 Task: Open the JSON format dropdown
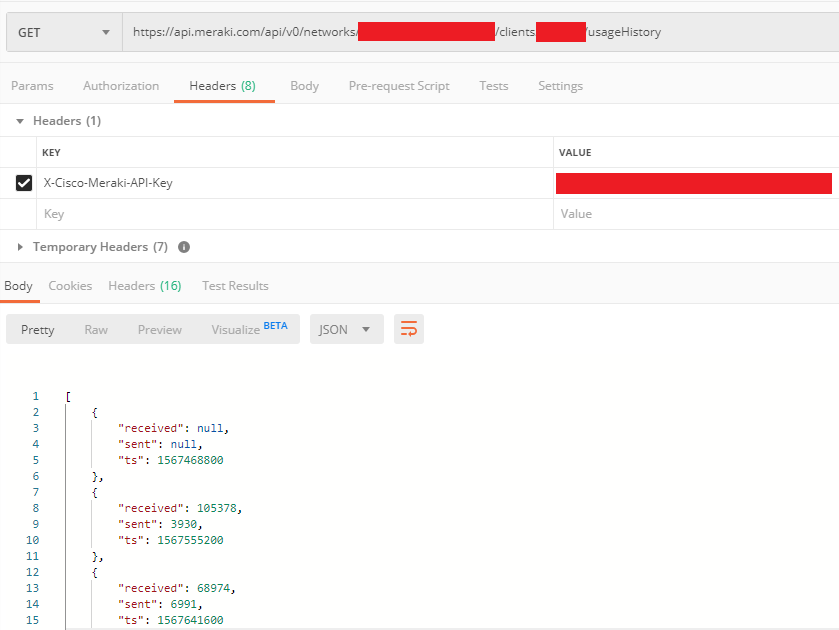pyautogui.click(x=346, y=329)
